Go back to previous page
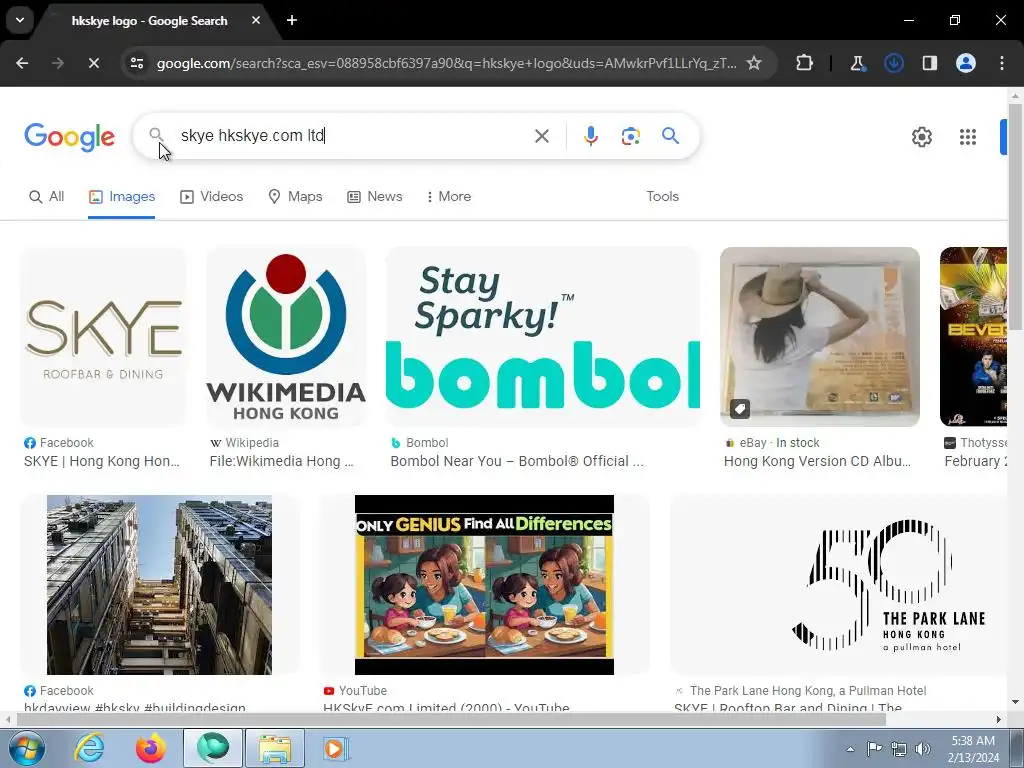 click(x=22, y=63)
